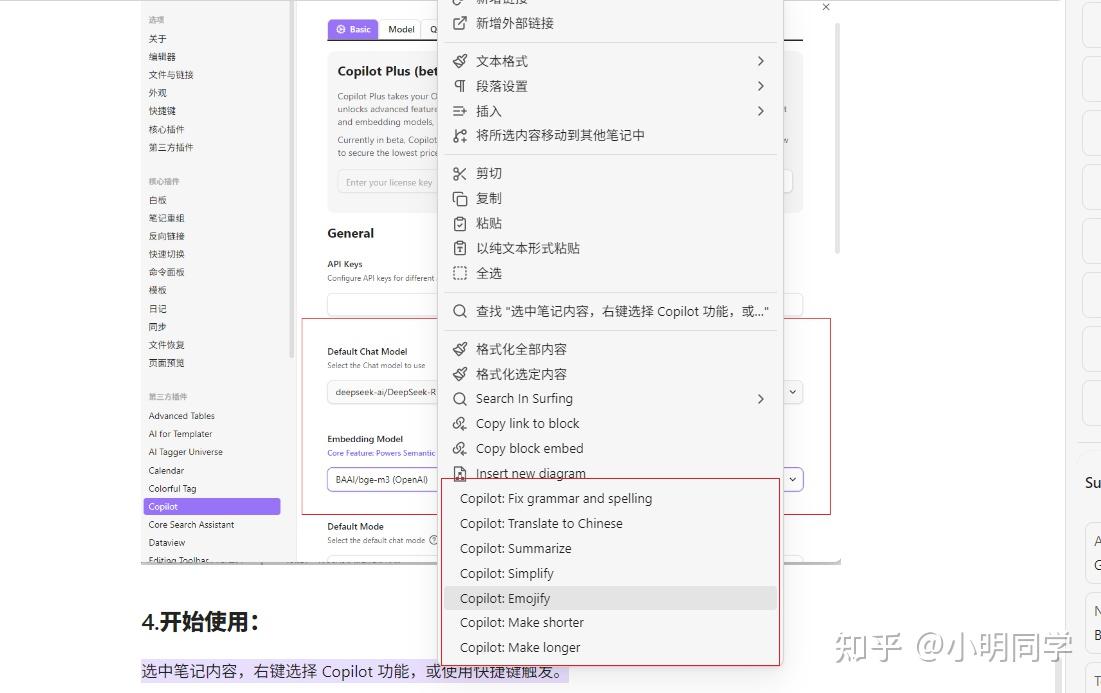This screenshot has height=693, width=1101.
Task: Click the Copy block embed icon
Action: (x=460, y=448)
